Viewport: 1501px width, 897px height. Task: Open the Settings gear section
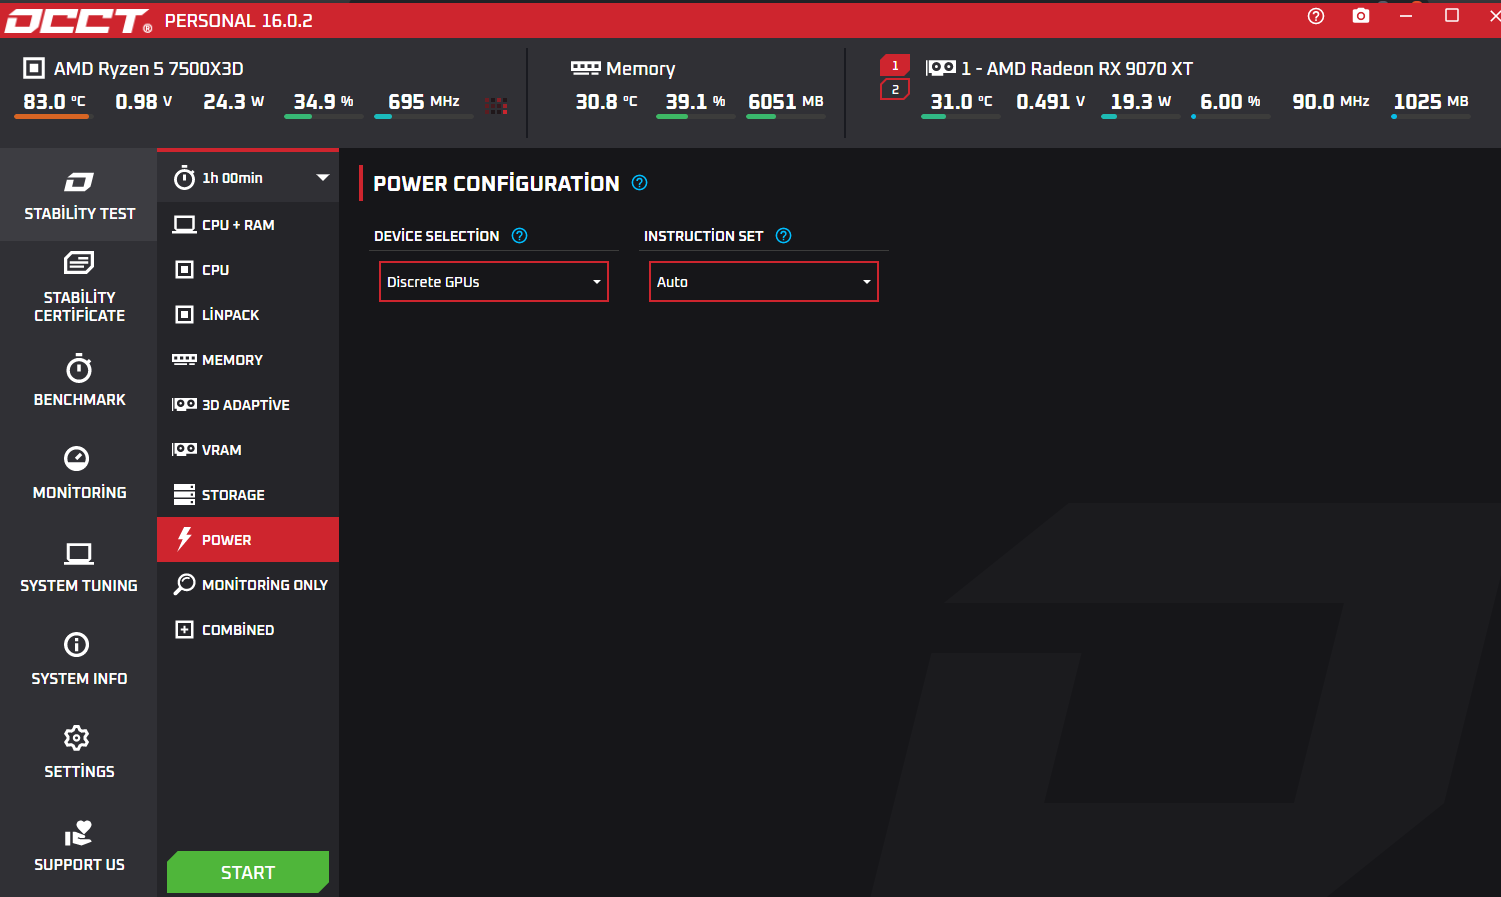tap(79, 753)
